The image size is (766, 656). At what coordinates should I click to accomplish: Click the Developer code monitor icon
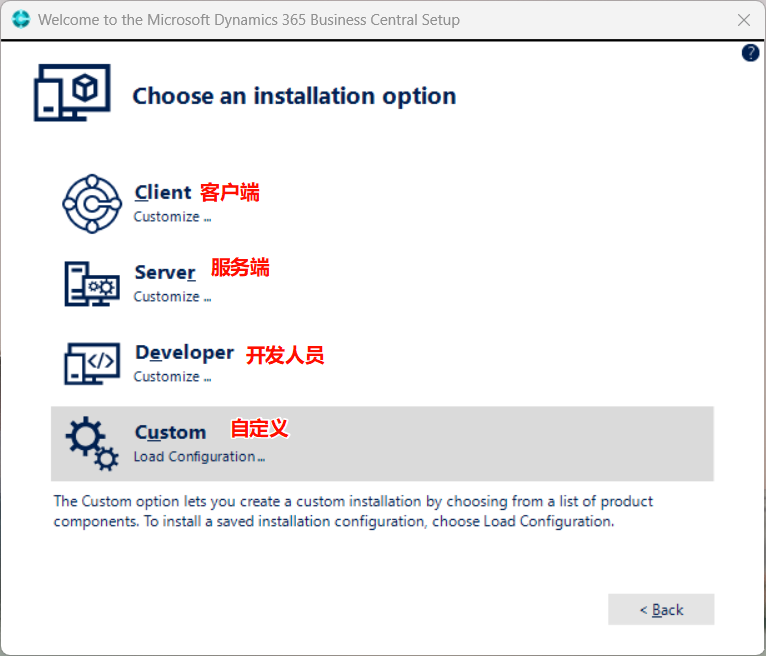pos(92,363)
